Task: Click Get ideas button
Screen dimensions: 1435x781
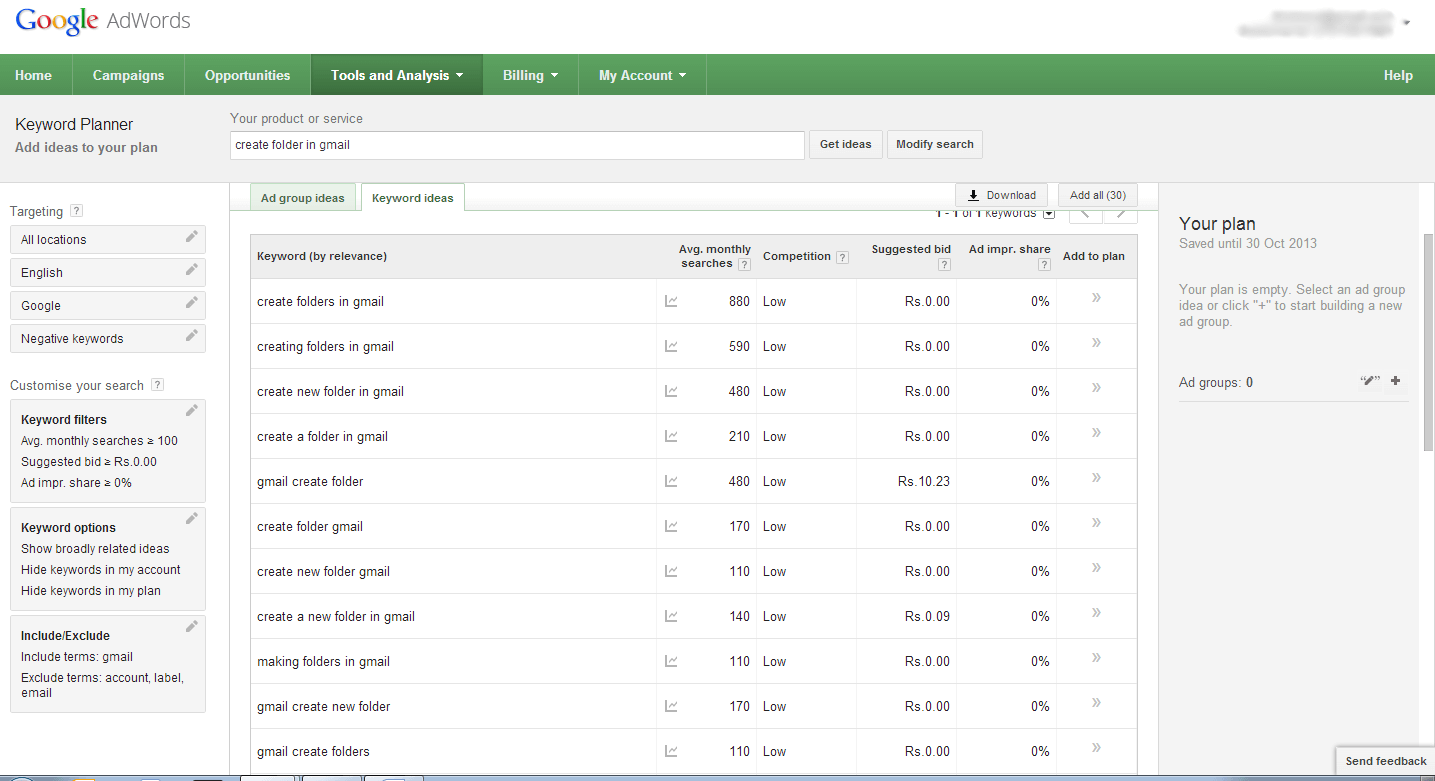Action: 845,144
